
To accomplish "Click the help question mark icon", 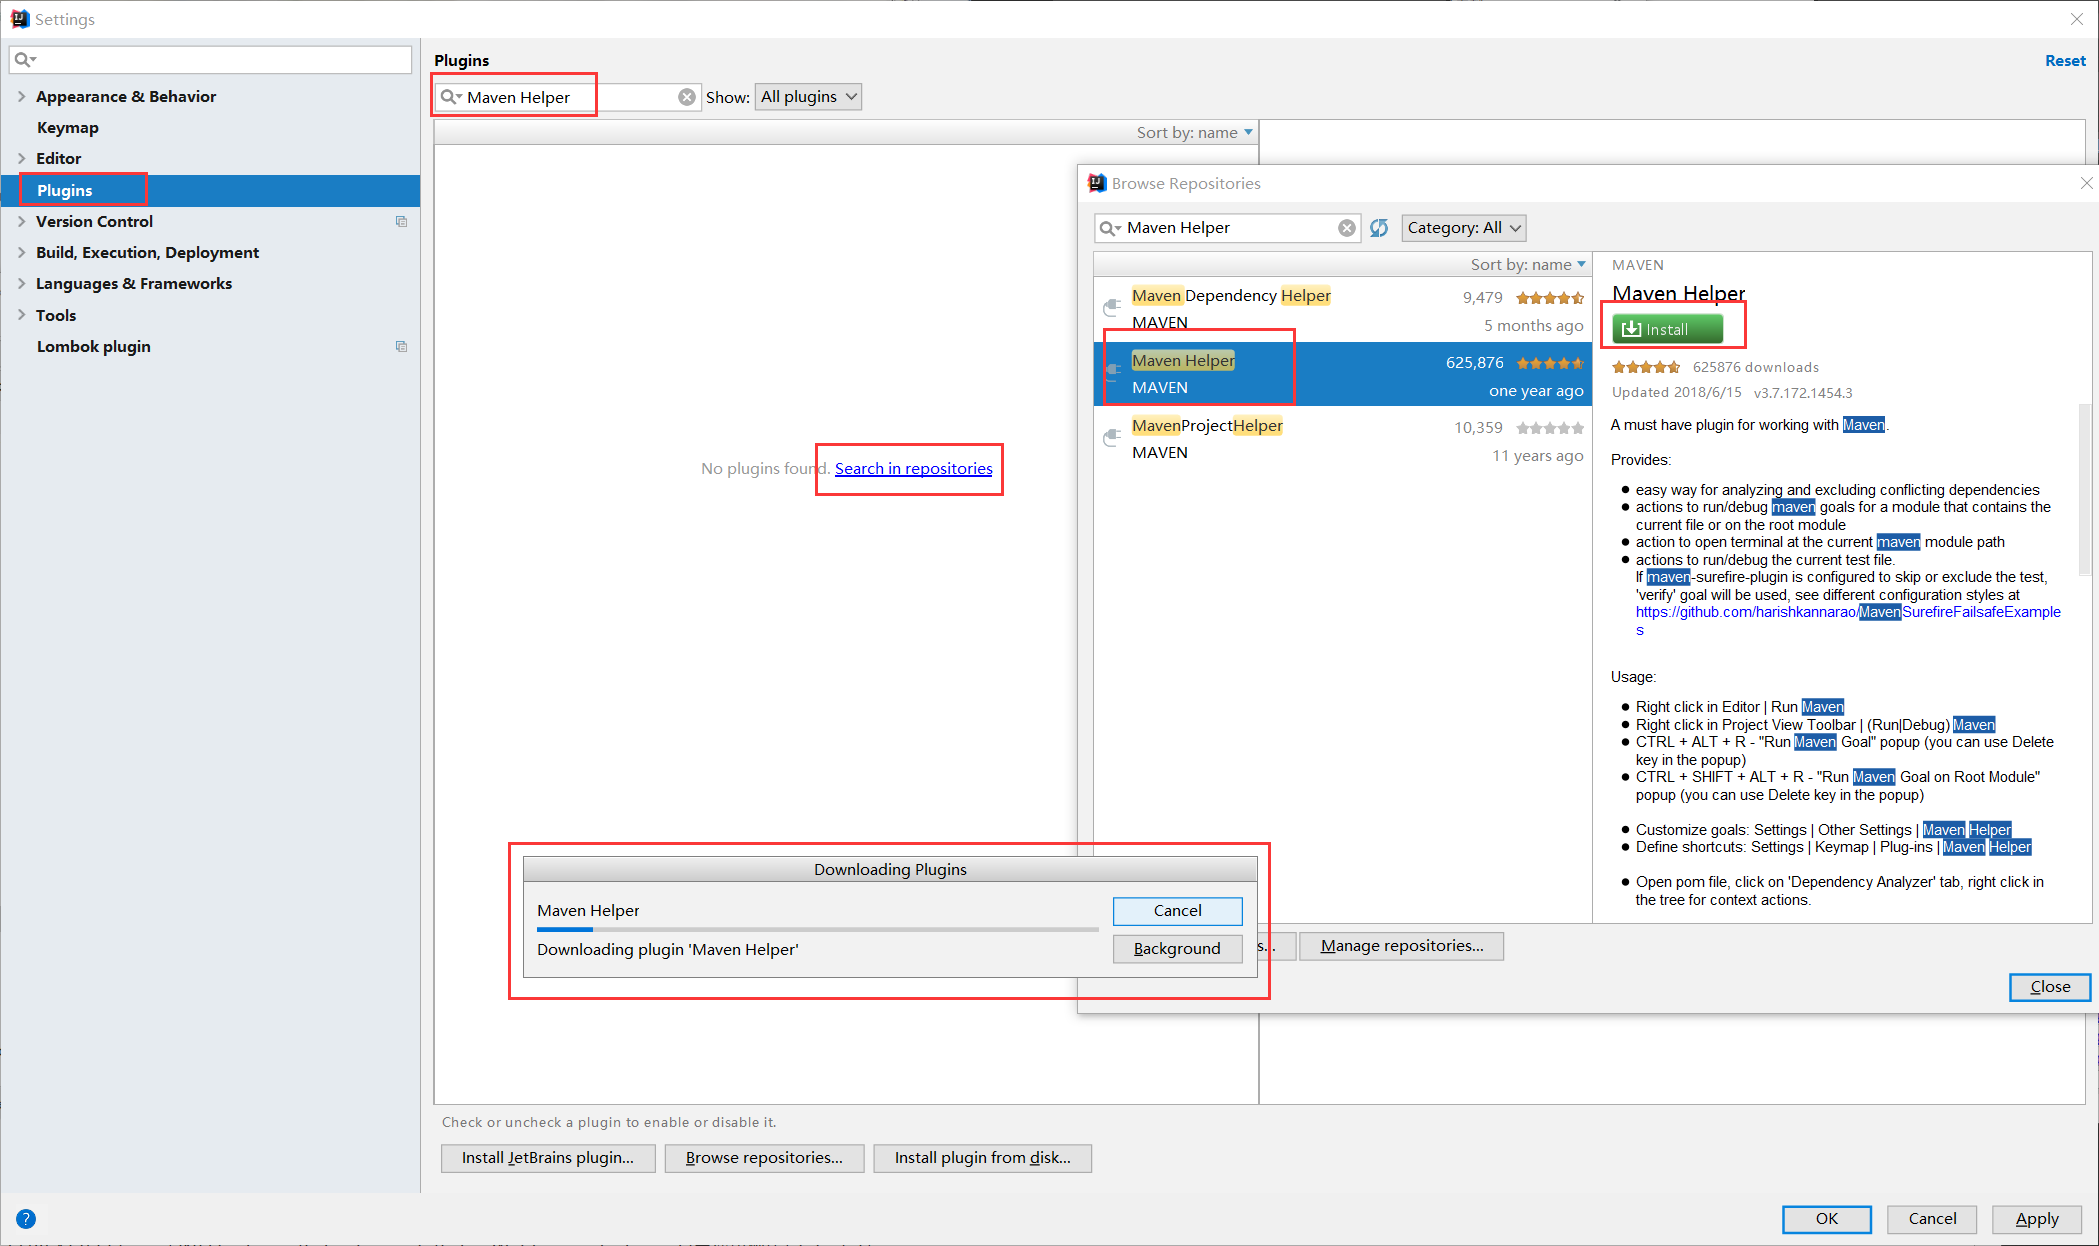I will 26,1218.
